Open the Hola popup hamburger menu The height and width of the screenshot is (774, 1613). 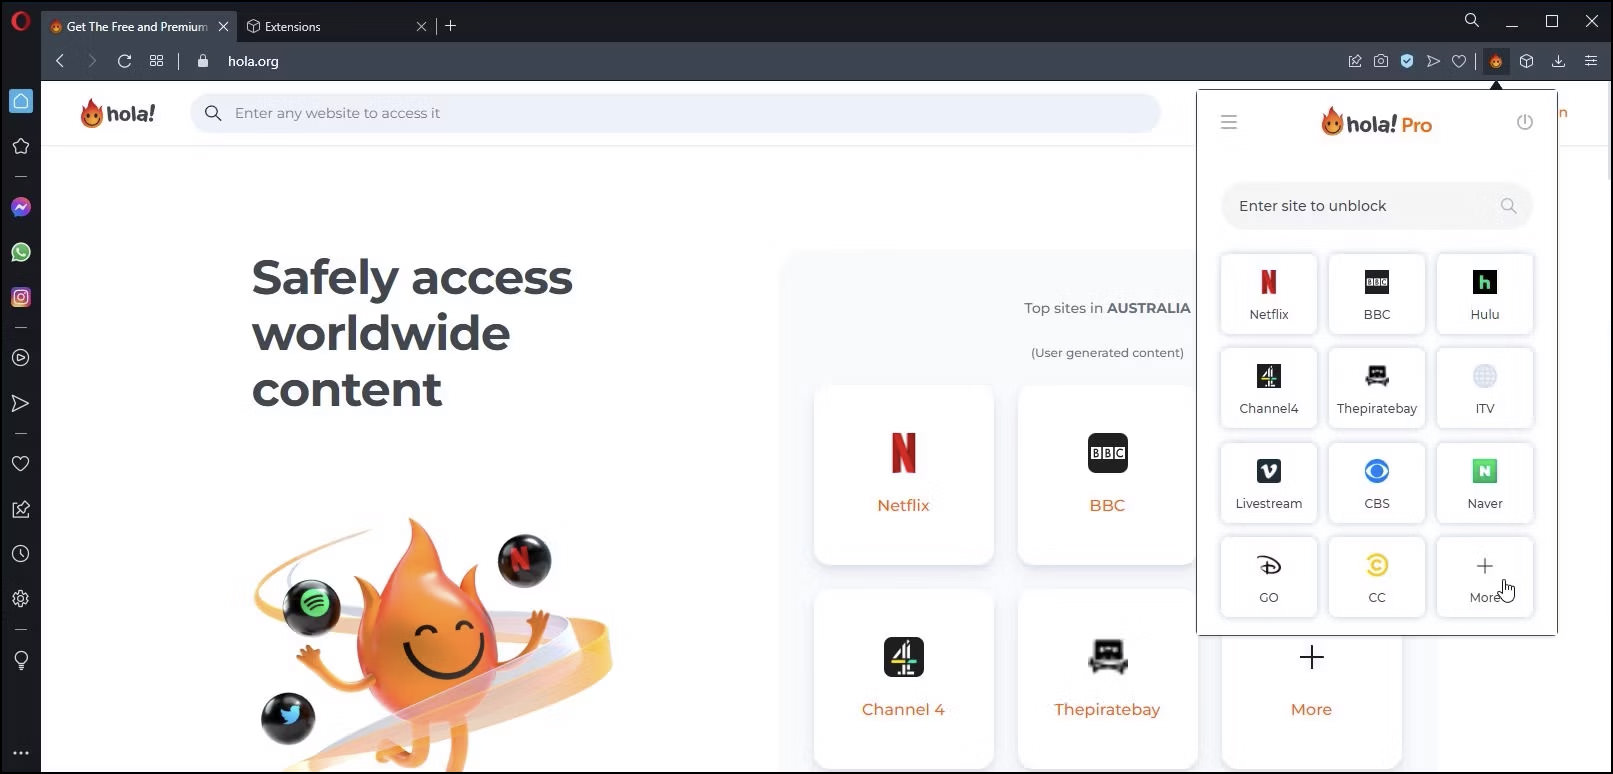1229,122
